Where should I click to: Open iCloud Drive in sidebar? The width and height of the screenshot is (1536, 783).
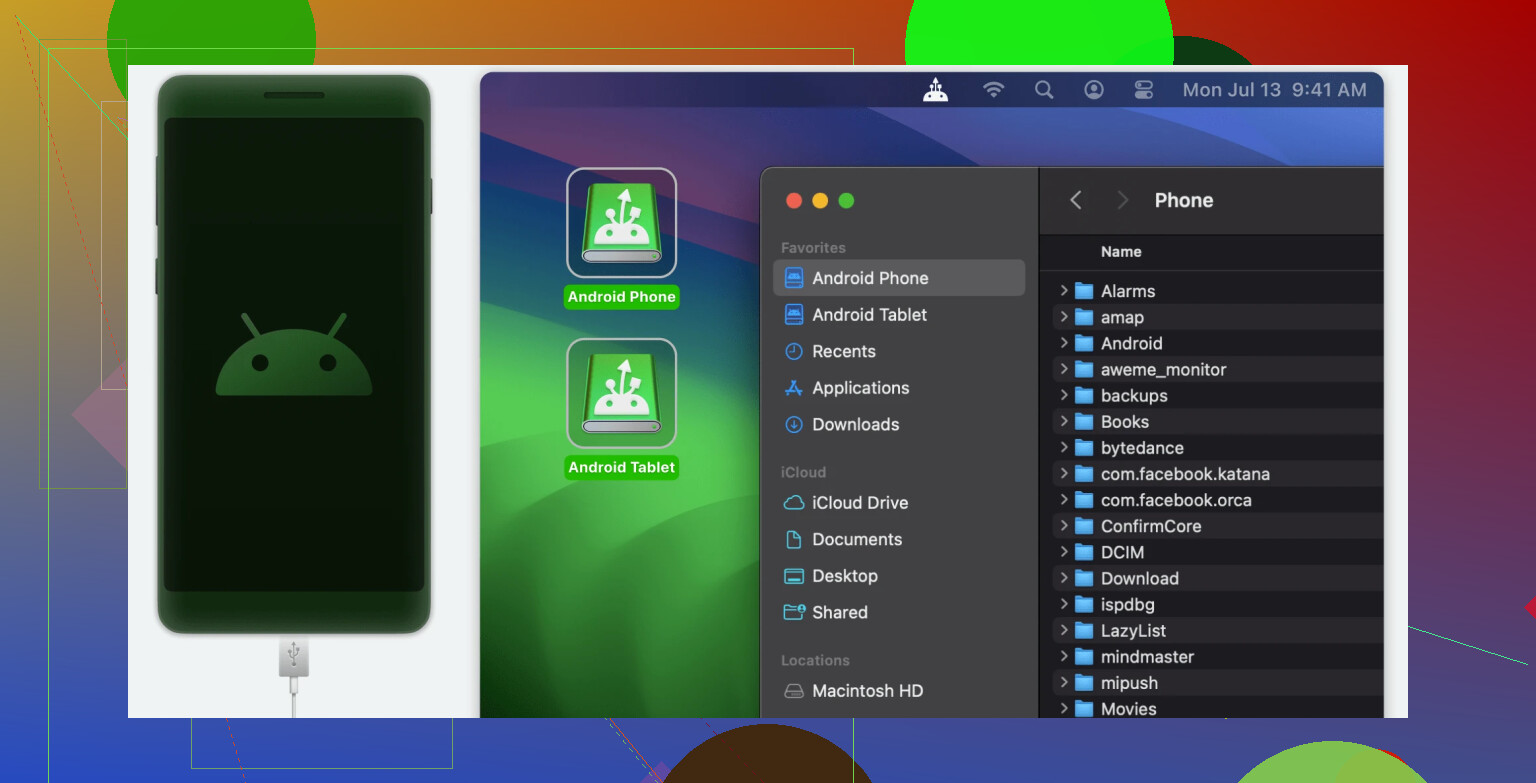[x=899, y=503]
